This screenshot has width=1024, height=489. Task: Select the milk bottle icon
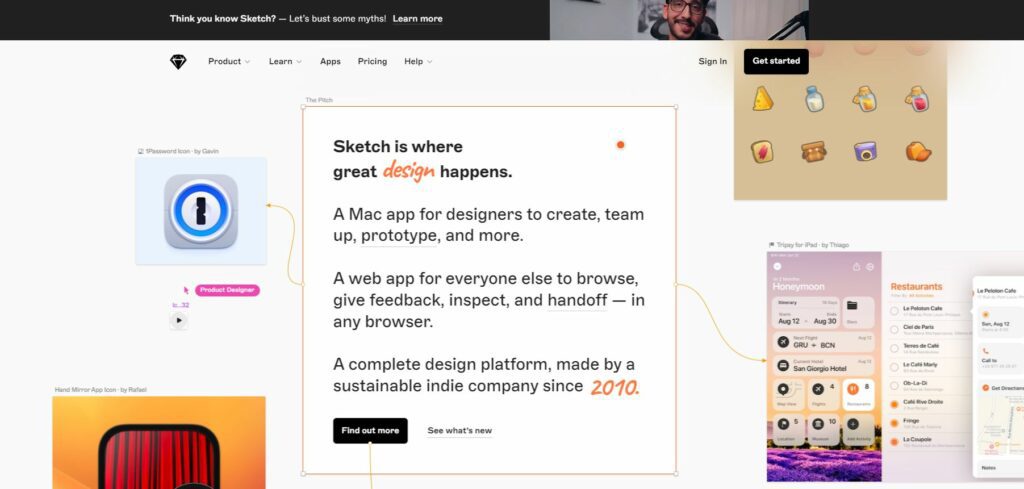pyautogui.click(x=814, y=99)
